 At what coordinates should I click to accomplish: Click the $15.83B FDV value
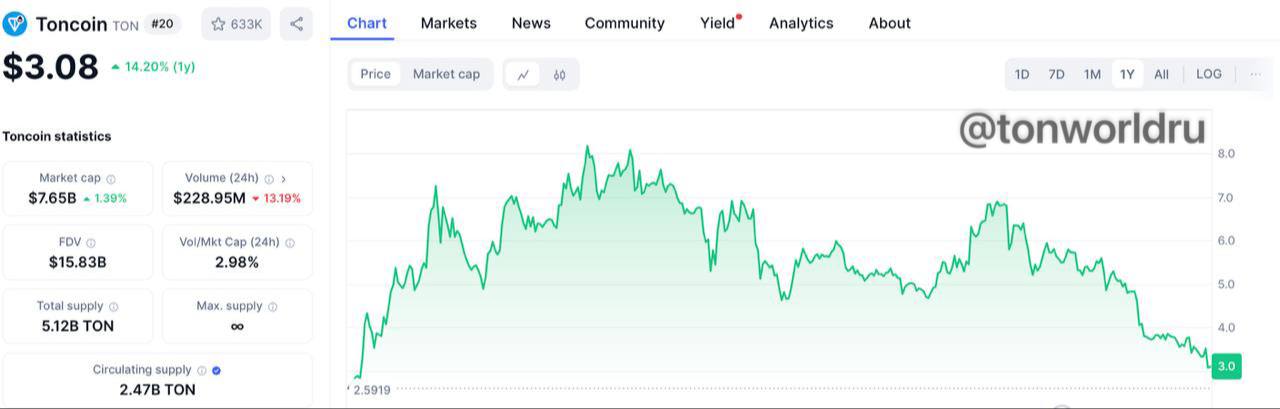click(x=78, y=262)
